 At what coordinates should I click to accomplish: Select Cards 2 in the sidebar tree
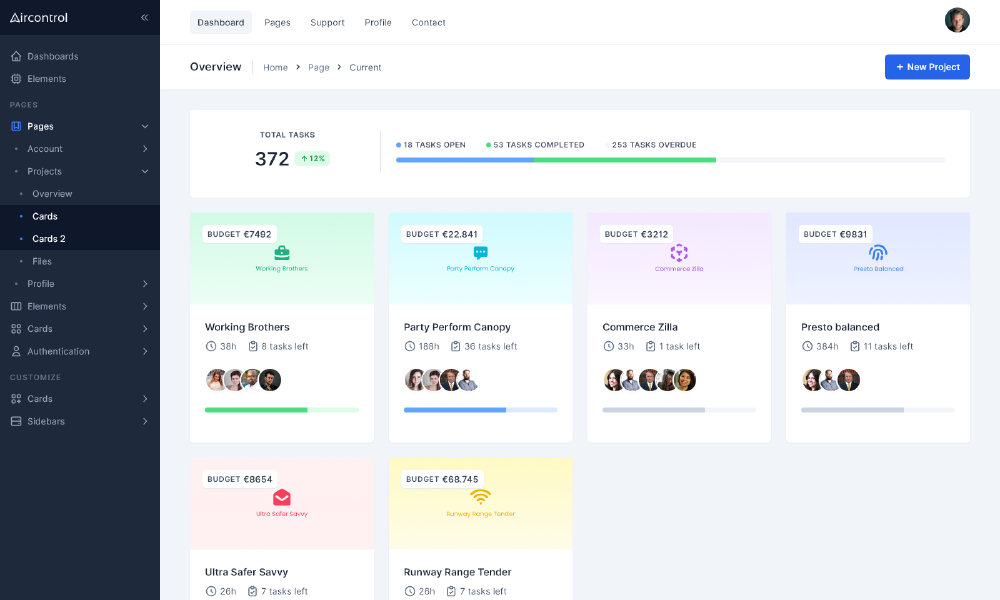pyautogui.click(x=48, y=239)
